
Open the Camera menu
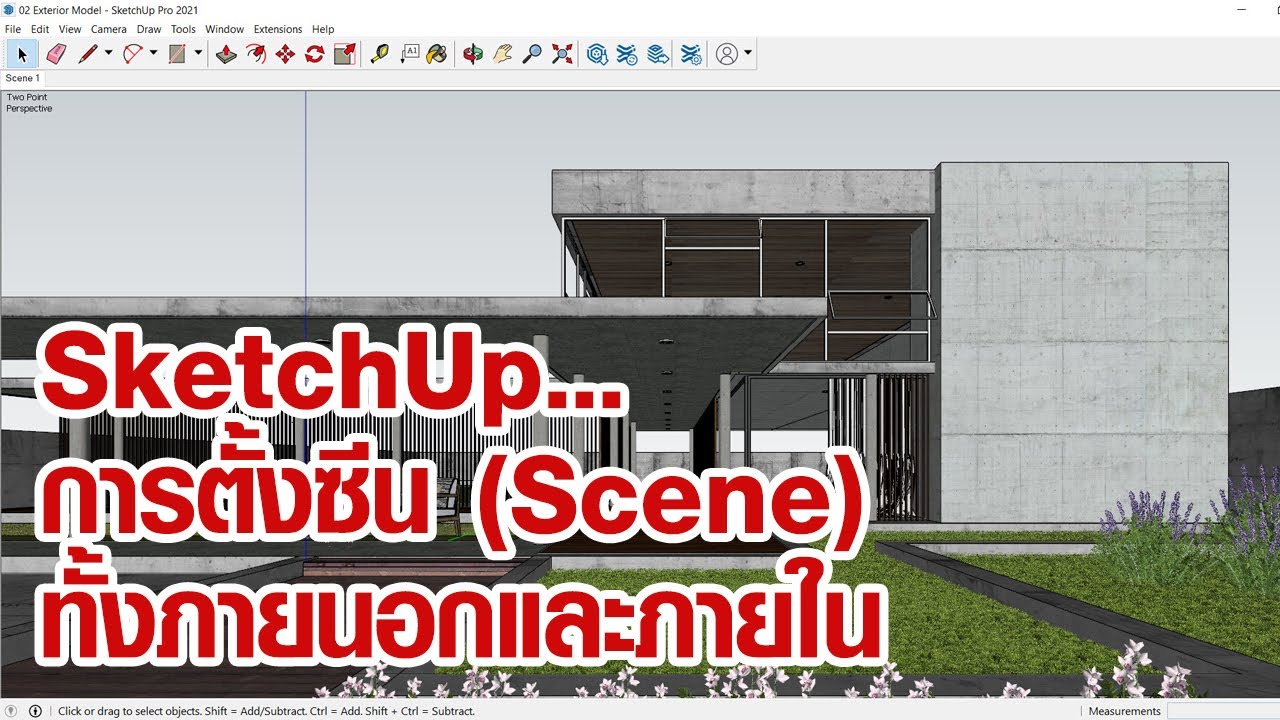click(x=109, y=29)
